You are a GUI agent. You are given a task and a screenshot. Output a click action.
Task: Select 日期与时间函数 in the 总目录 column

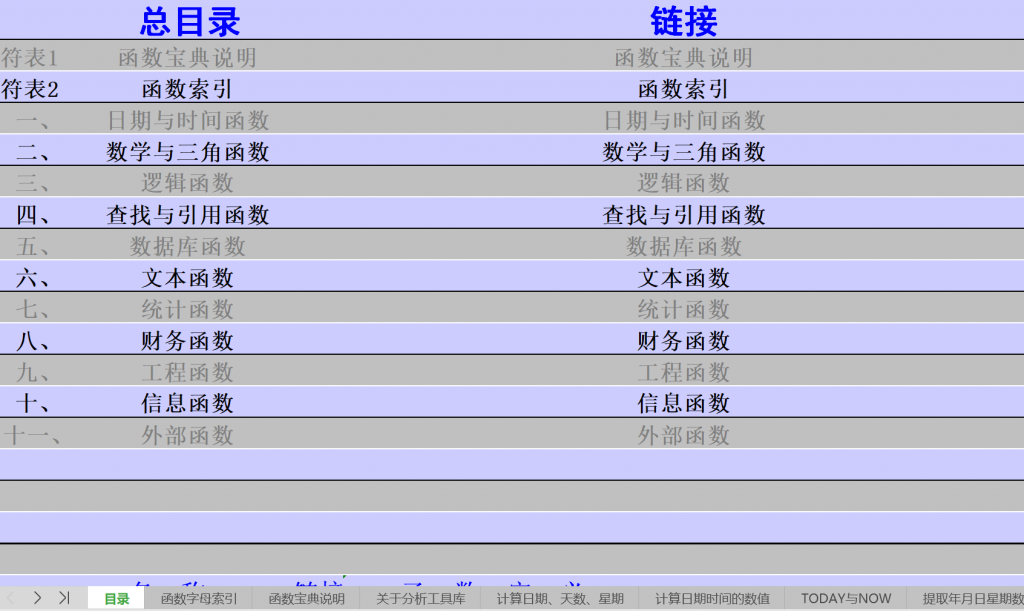(x=187, y=120)
